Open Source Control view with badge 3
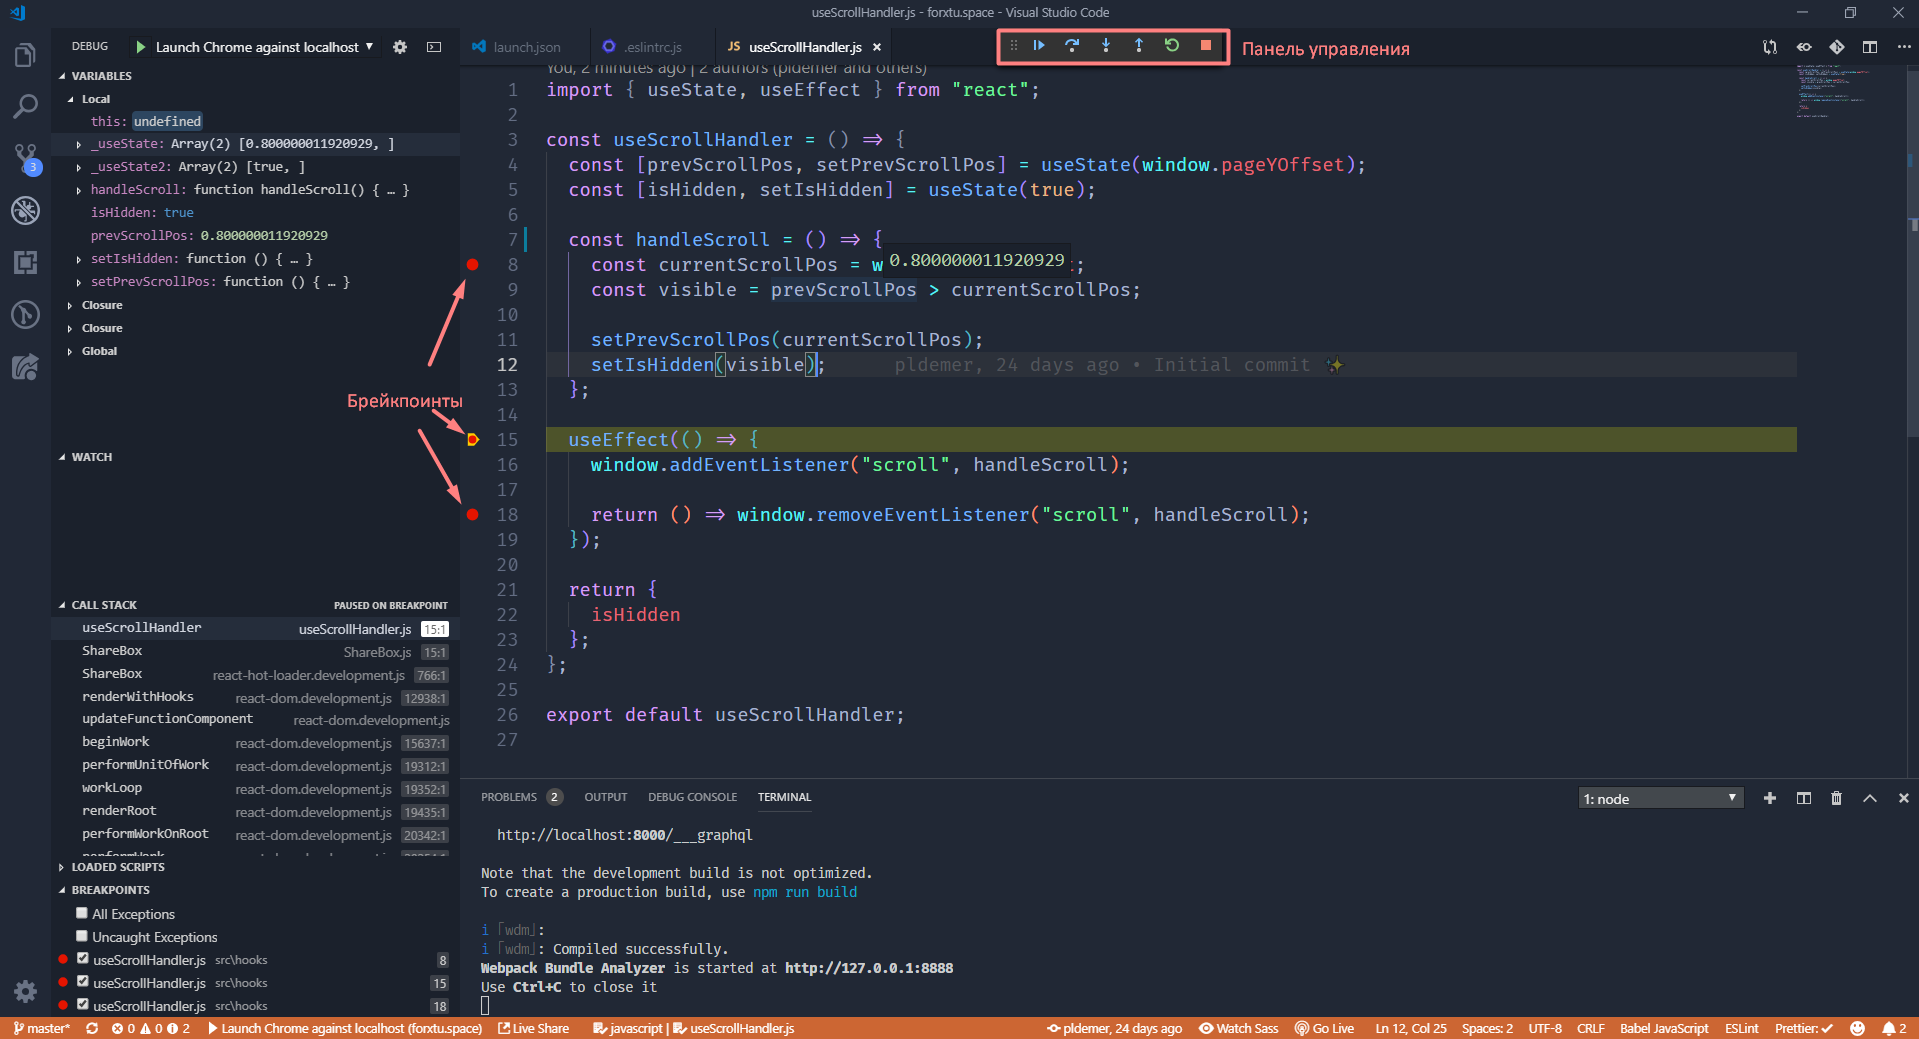The height and width of the screenshot is (1039, 1919). pos(25,158)
